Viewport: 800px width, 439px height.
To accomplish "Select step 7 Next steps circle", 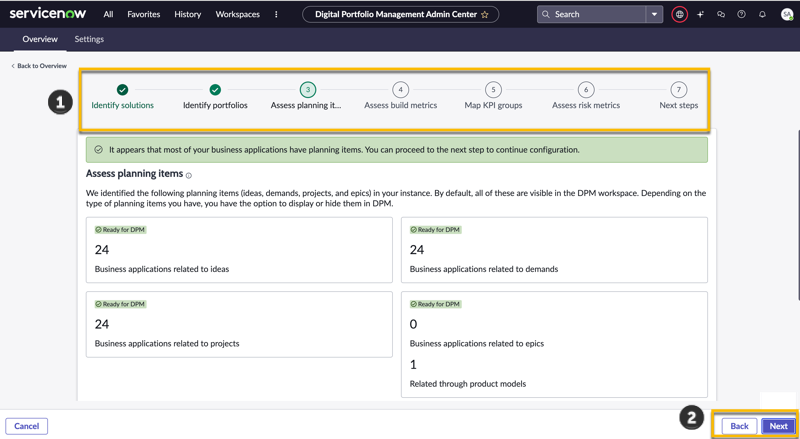I will (x=679, y=90).
